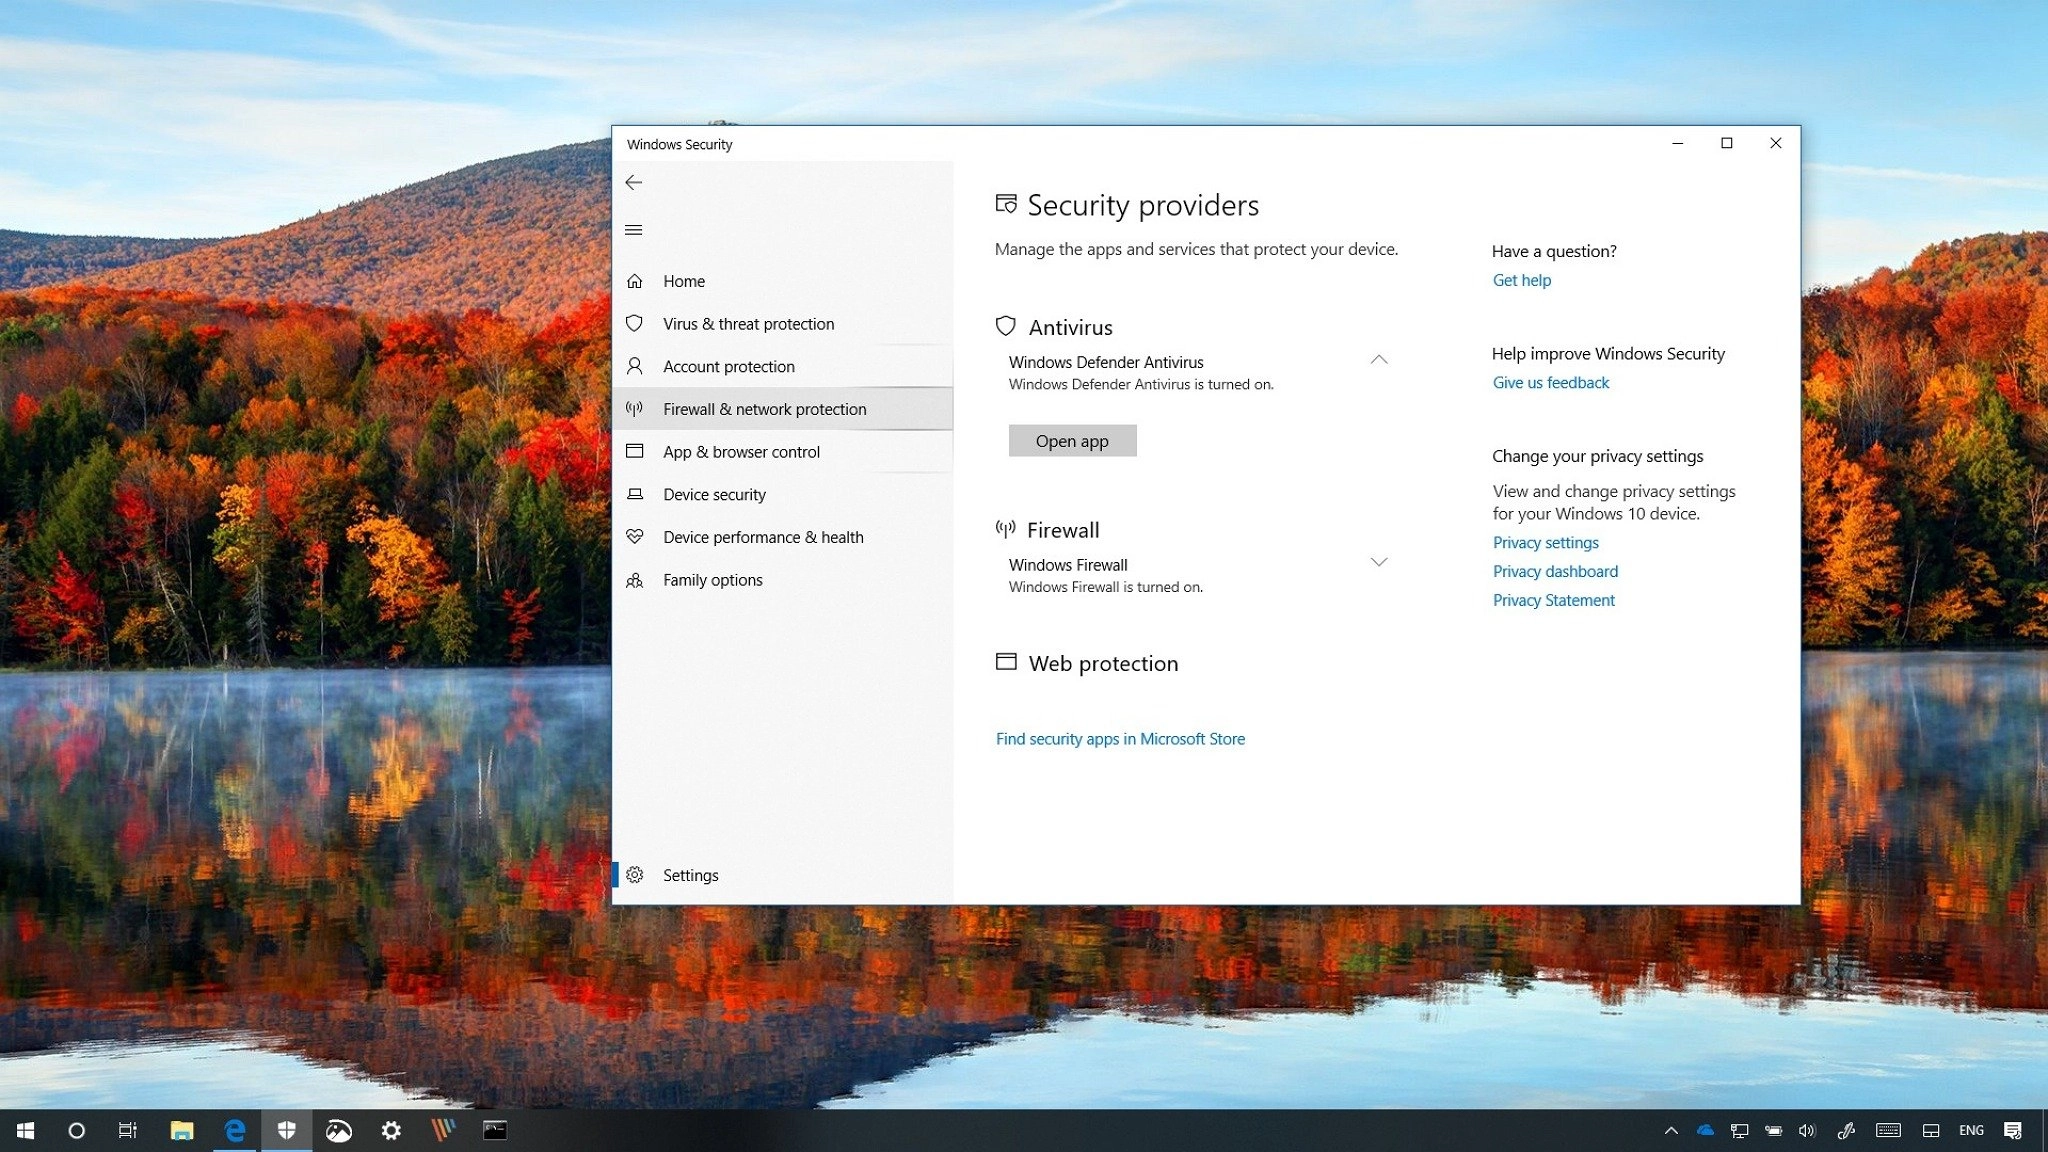Screen dimensions: 2048x1152
Task: Select Firewall & network protection item
Action: (x=764, y=409)
